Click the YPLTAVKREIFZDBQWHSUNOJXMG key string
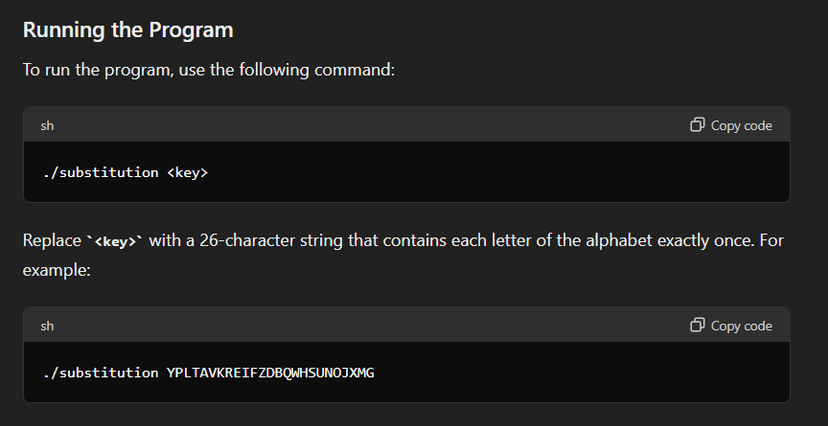 pos(270,373)
